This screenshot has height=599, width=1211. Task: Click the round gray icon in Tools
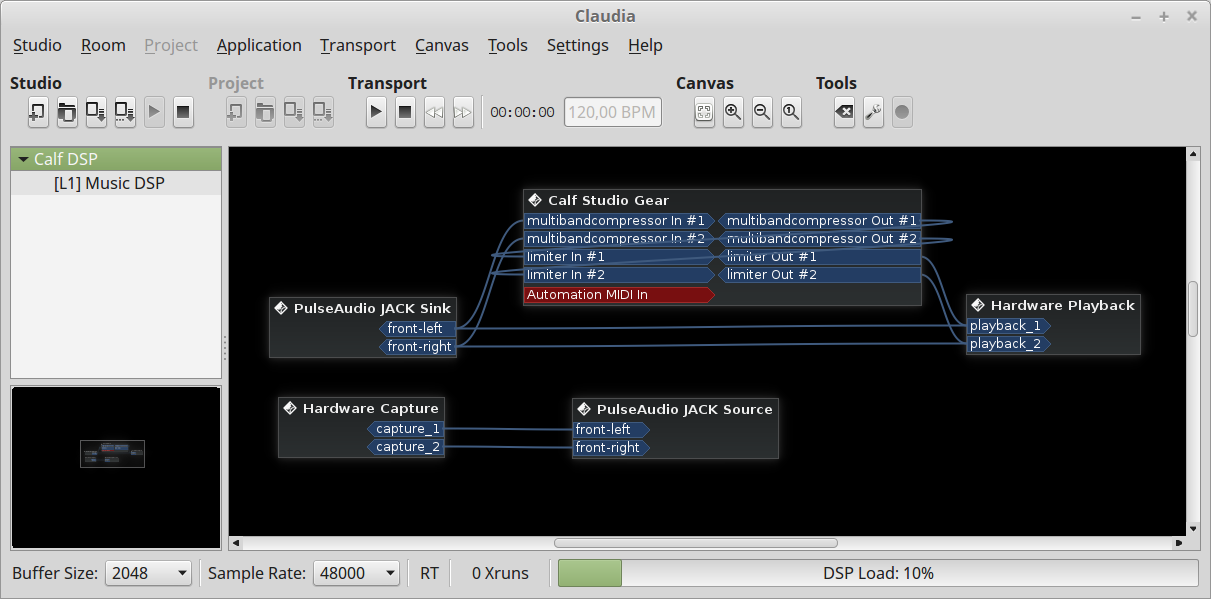[x=902, y=112]
